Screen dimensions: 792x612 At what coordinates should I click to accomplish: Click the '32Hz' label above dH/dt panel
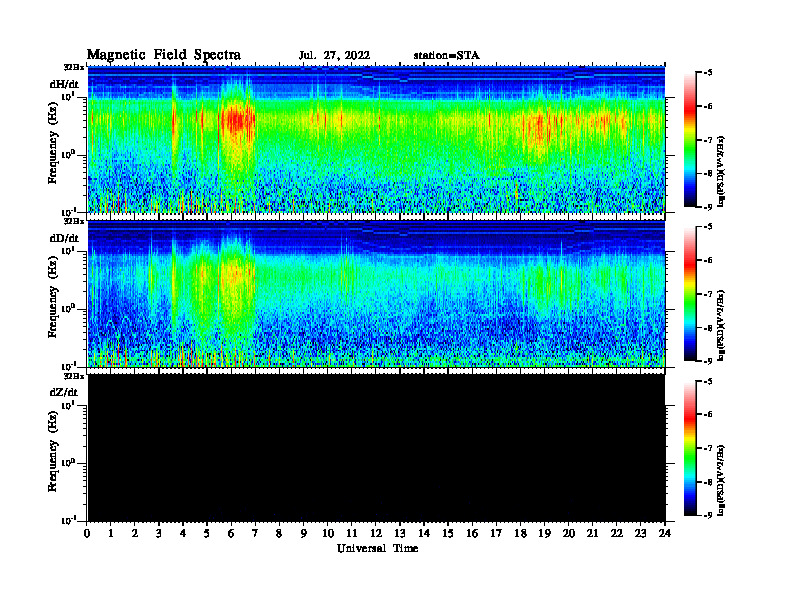coord(74,67)
